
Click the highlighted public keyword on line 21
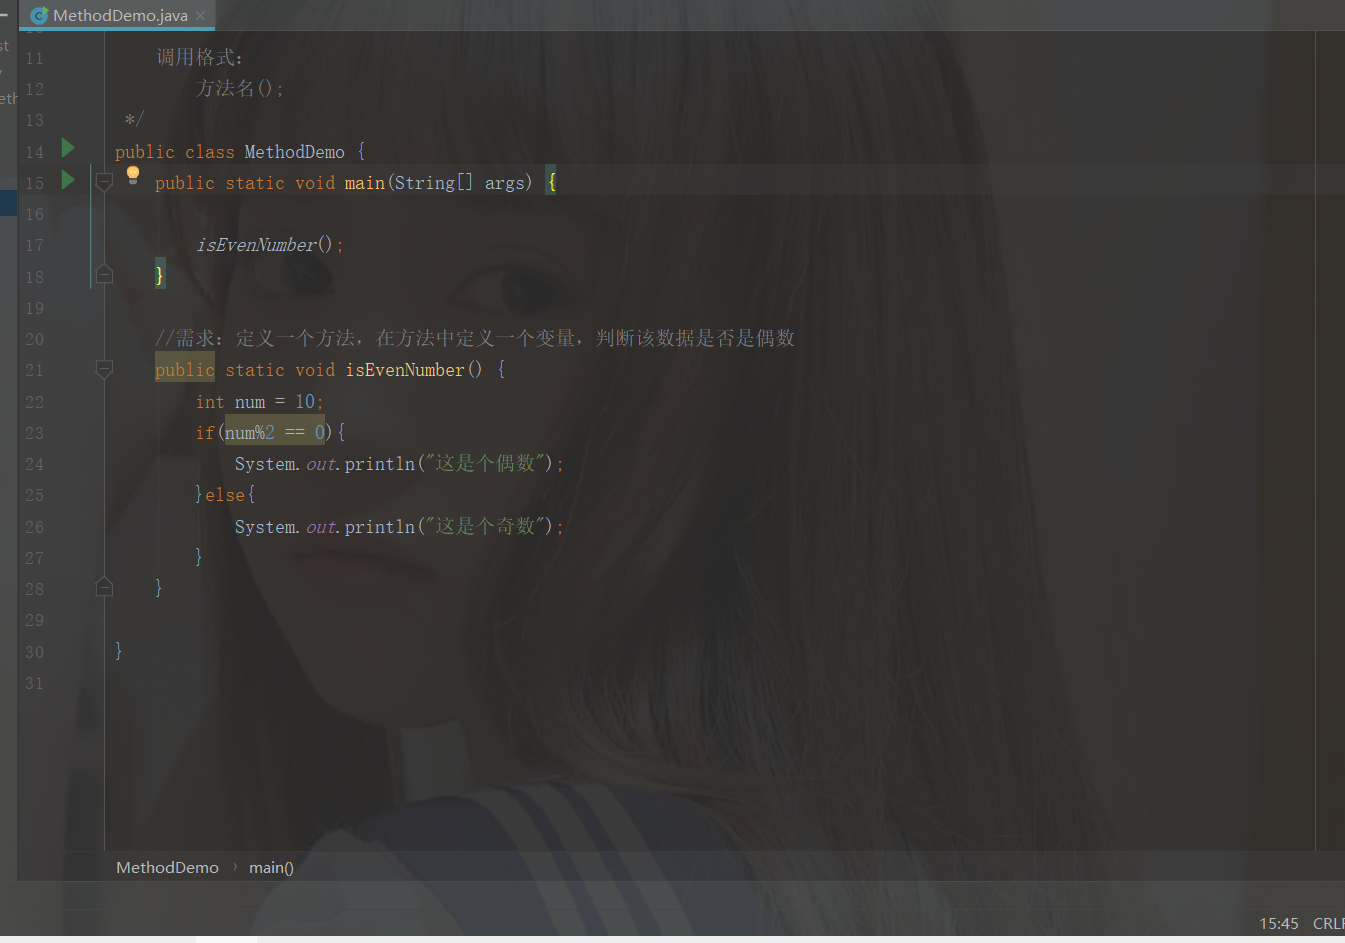pos(185,370)
